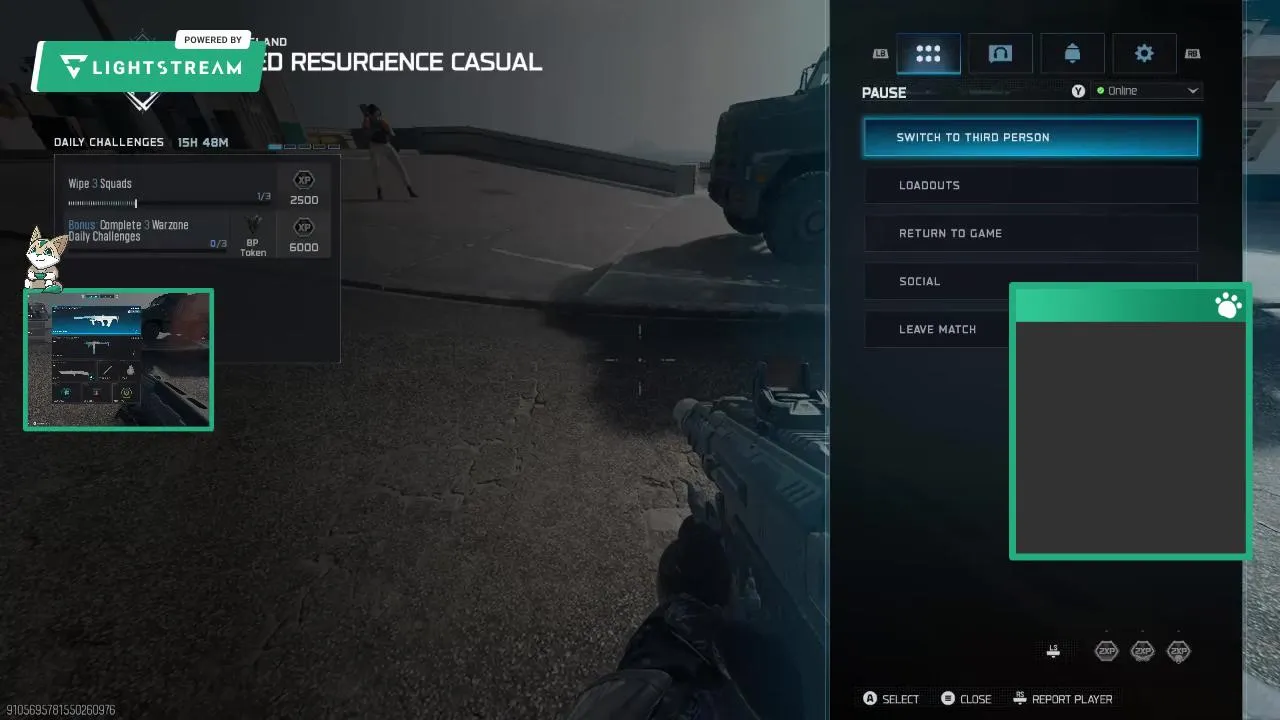Viewport: 1280px width, 720px height.
Task: Click the RB bumper prompt icon
Action: 1192,54
